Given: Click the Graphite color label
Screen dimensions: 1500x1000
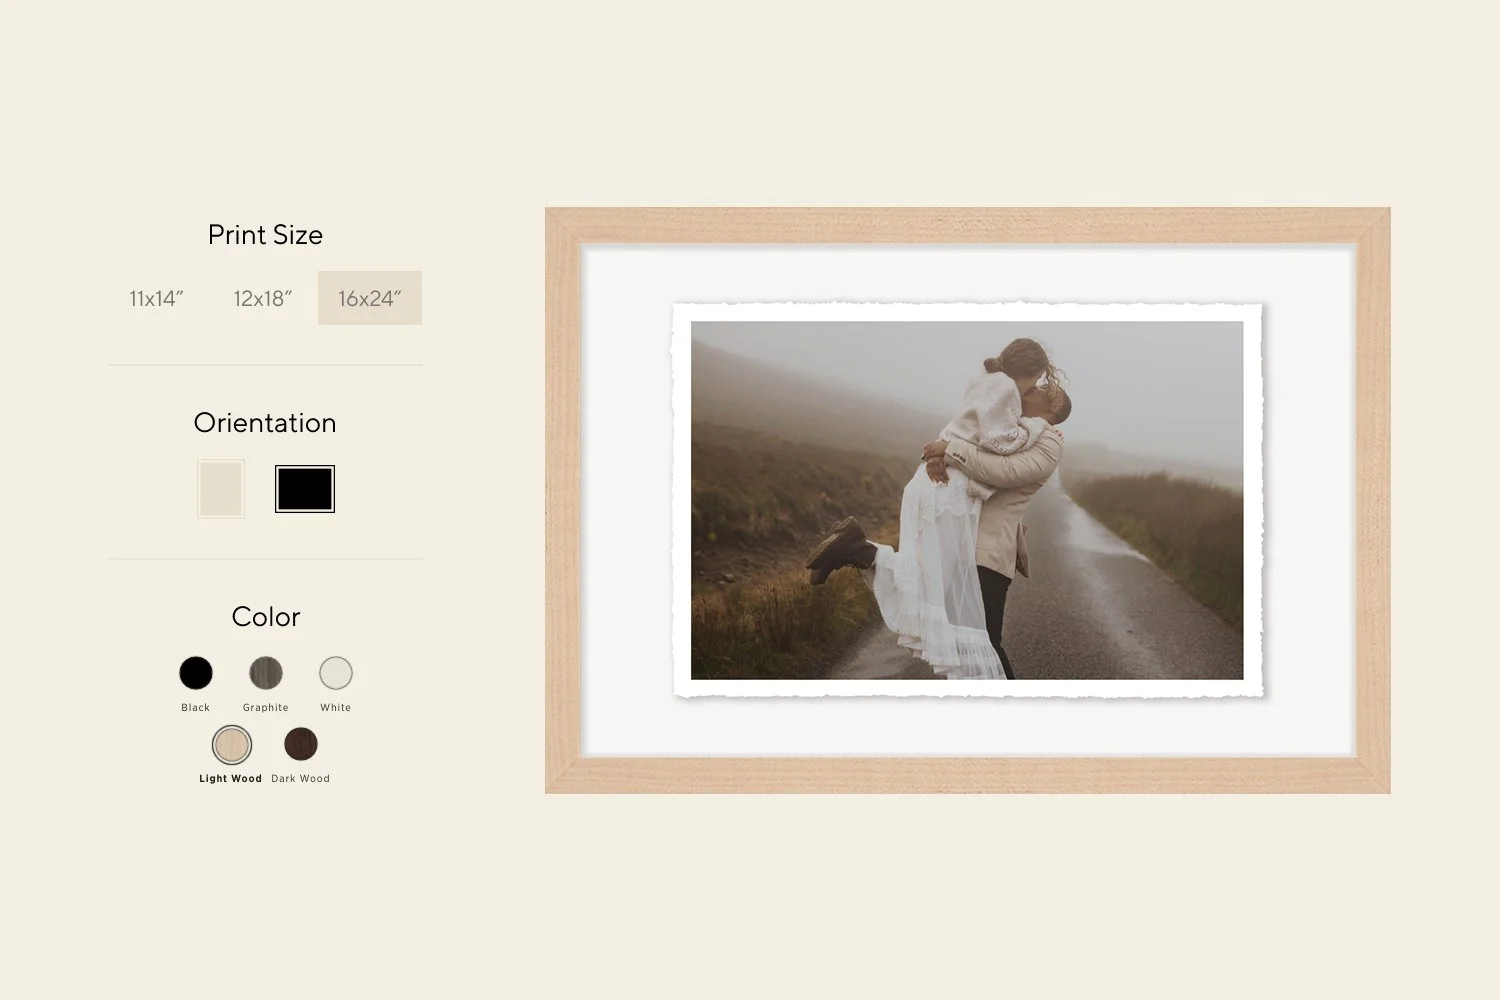Looking at the screenshot, I should coord(266,708).
